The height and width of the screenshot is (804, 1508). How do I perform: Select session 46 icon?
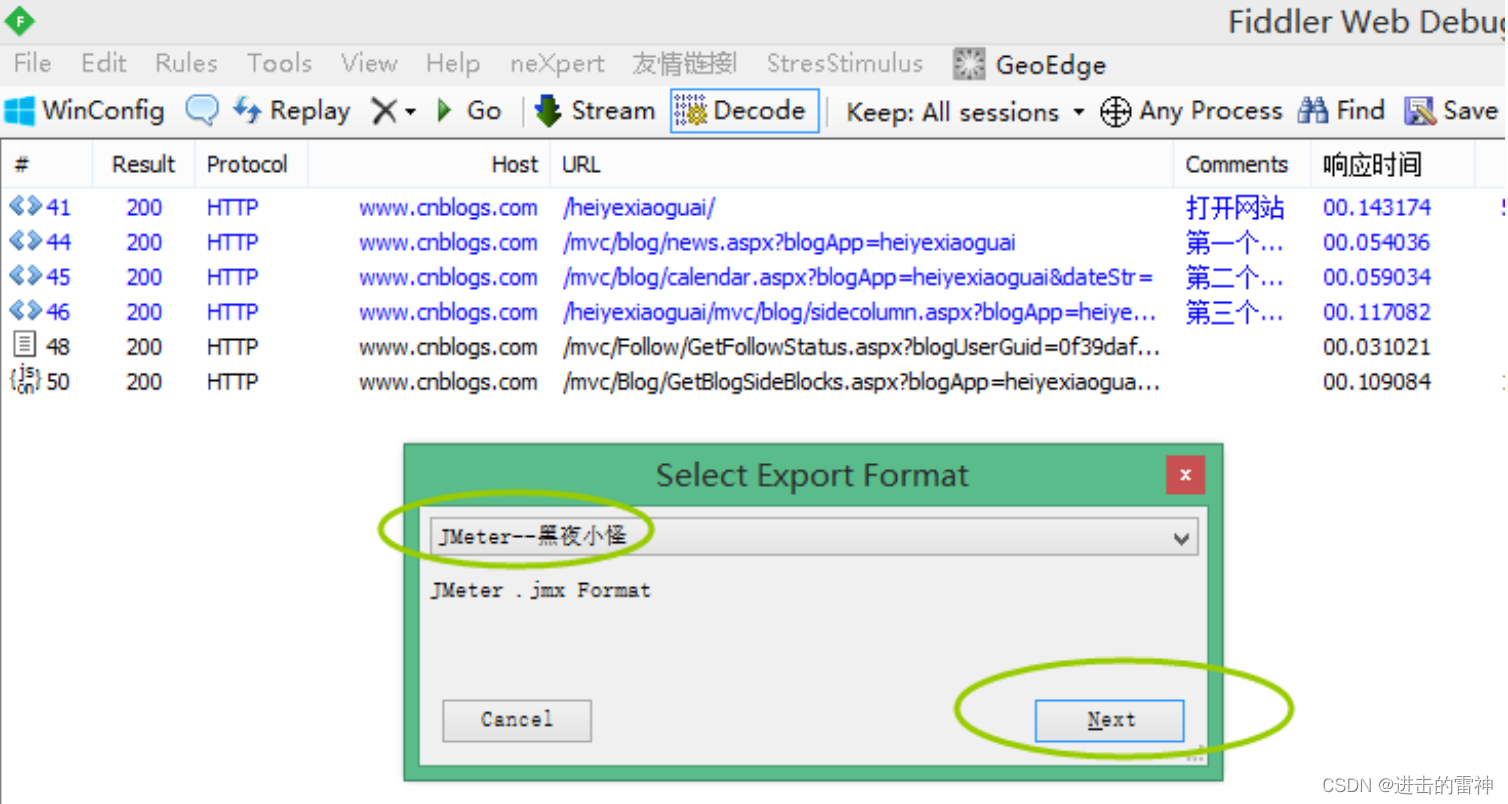point(25,311)
